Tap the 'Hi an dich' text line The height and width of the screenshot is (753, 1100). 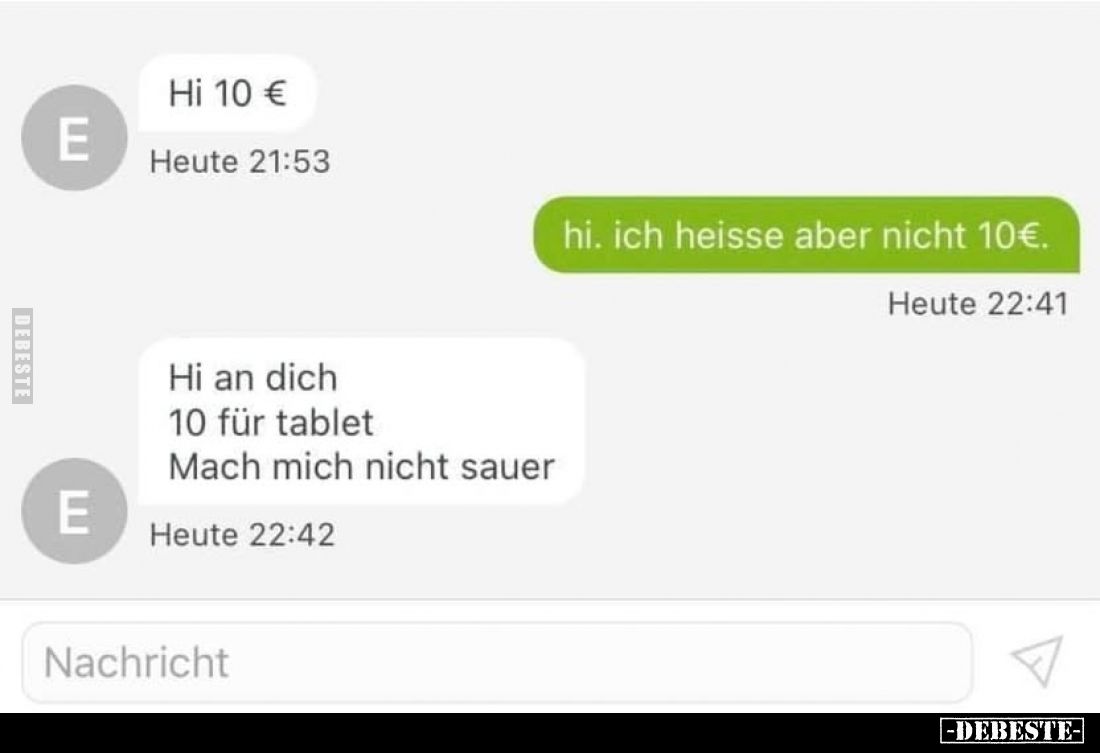[253, 378]
